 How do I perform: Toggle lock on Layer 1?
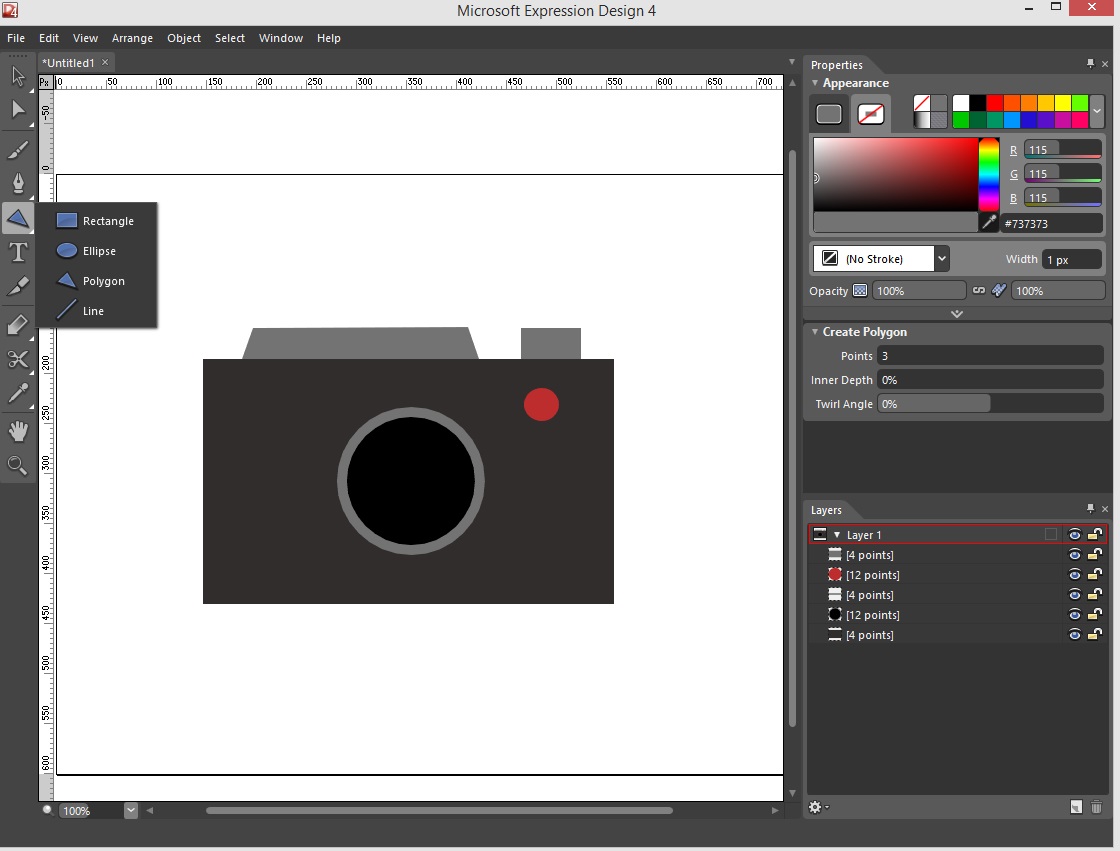click(x=1096, y=535)
